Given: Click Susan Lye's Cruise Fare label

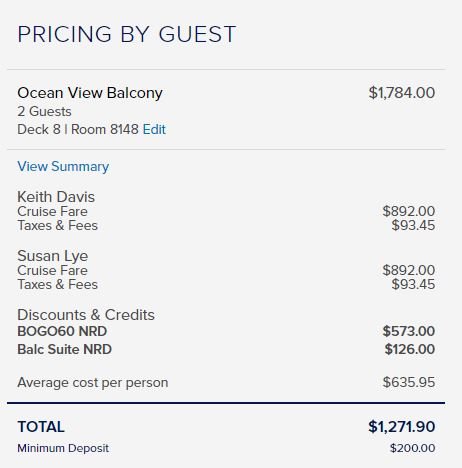Looking at the screenshot, I should (52, 270).
